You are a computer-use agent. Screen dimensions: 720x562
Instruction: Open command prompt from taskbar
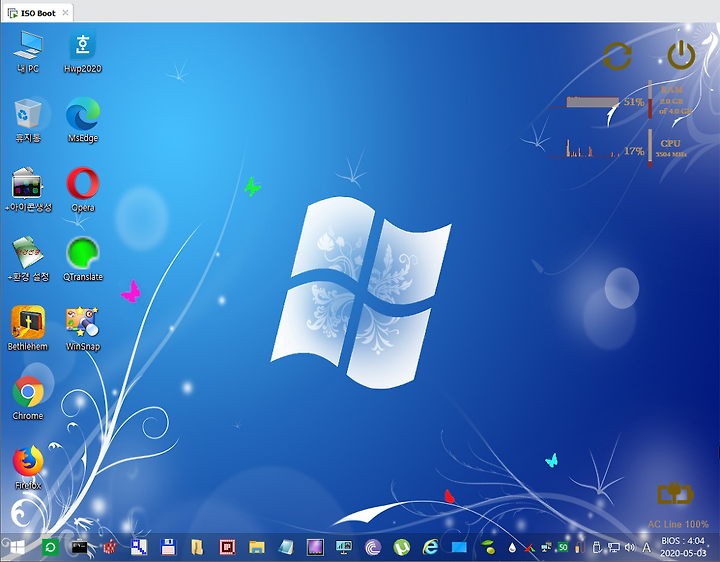click(x=79, y=547)
